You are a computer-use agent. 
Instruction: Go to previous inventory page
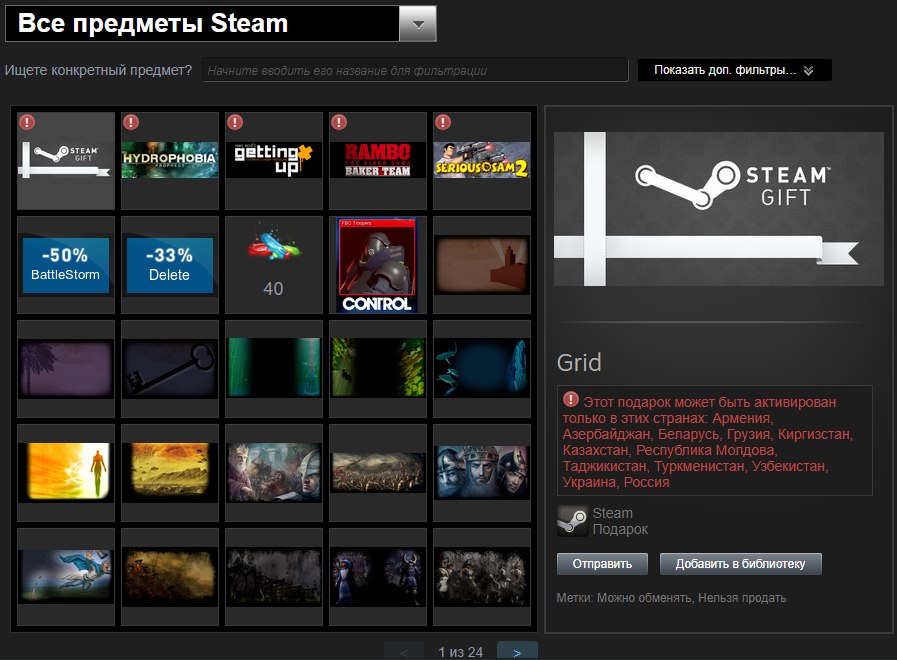404,651
